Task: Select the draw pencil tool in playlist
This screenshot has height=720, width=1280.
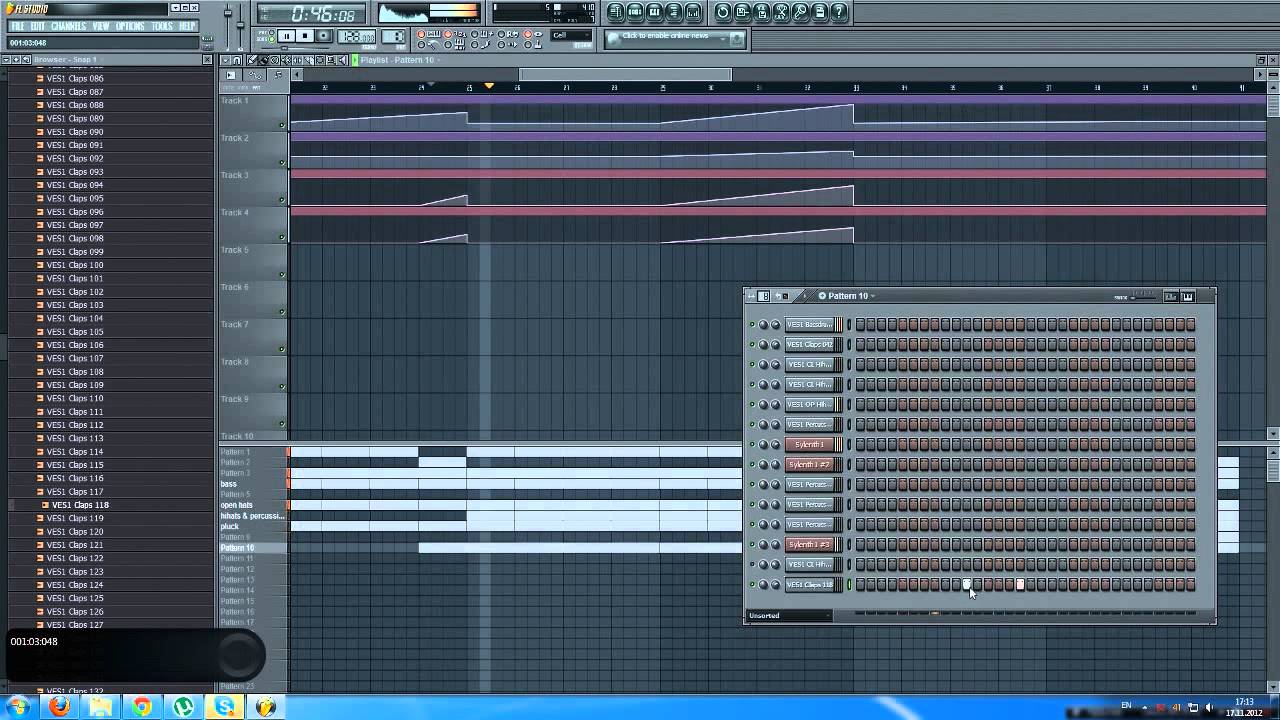Action: click(x=253, y=60)
